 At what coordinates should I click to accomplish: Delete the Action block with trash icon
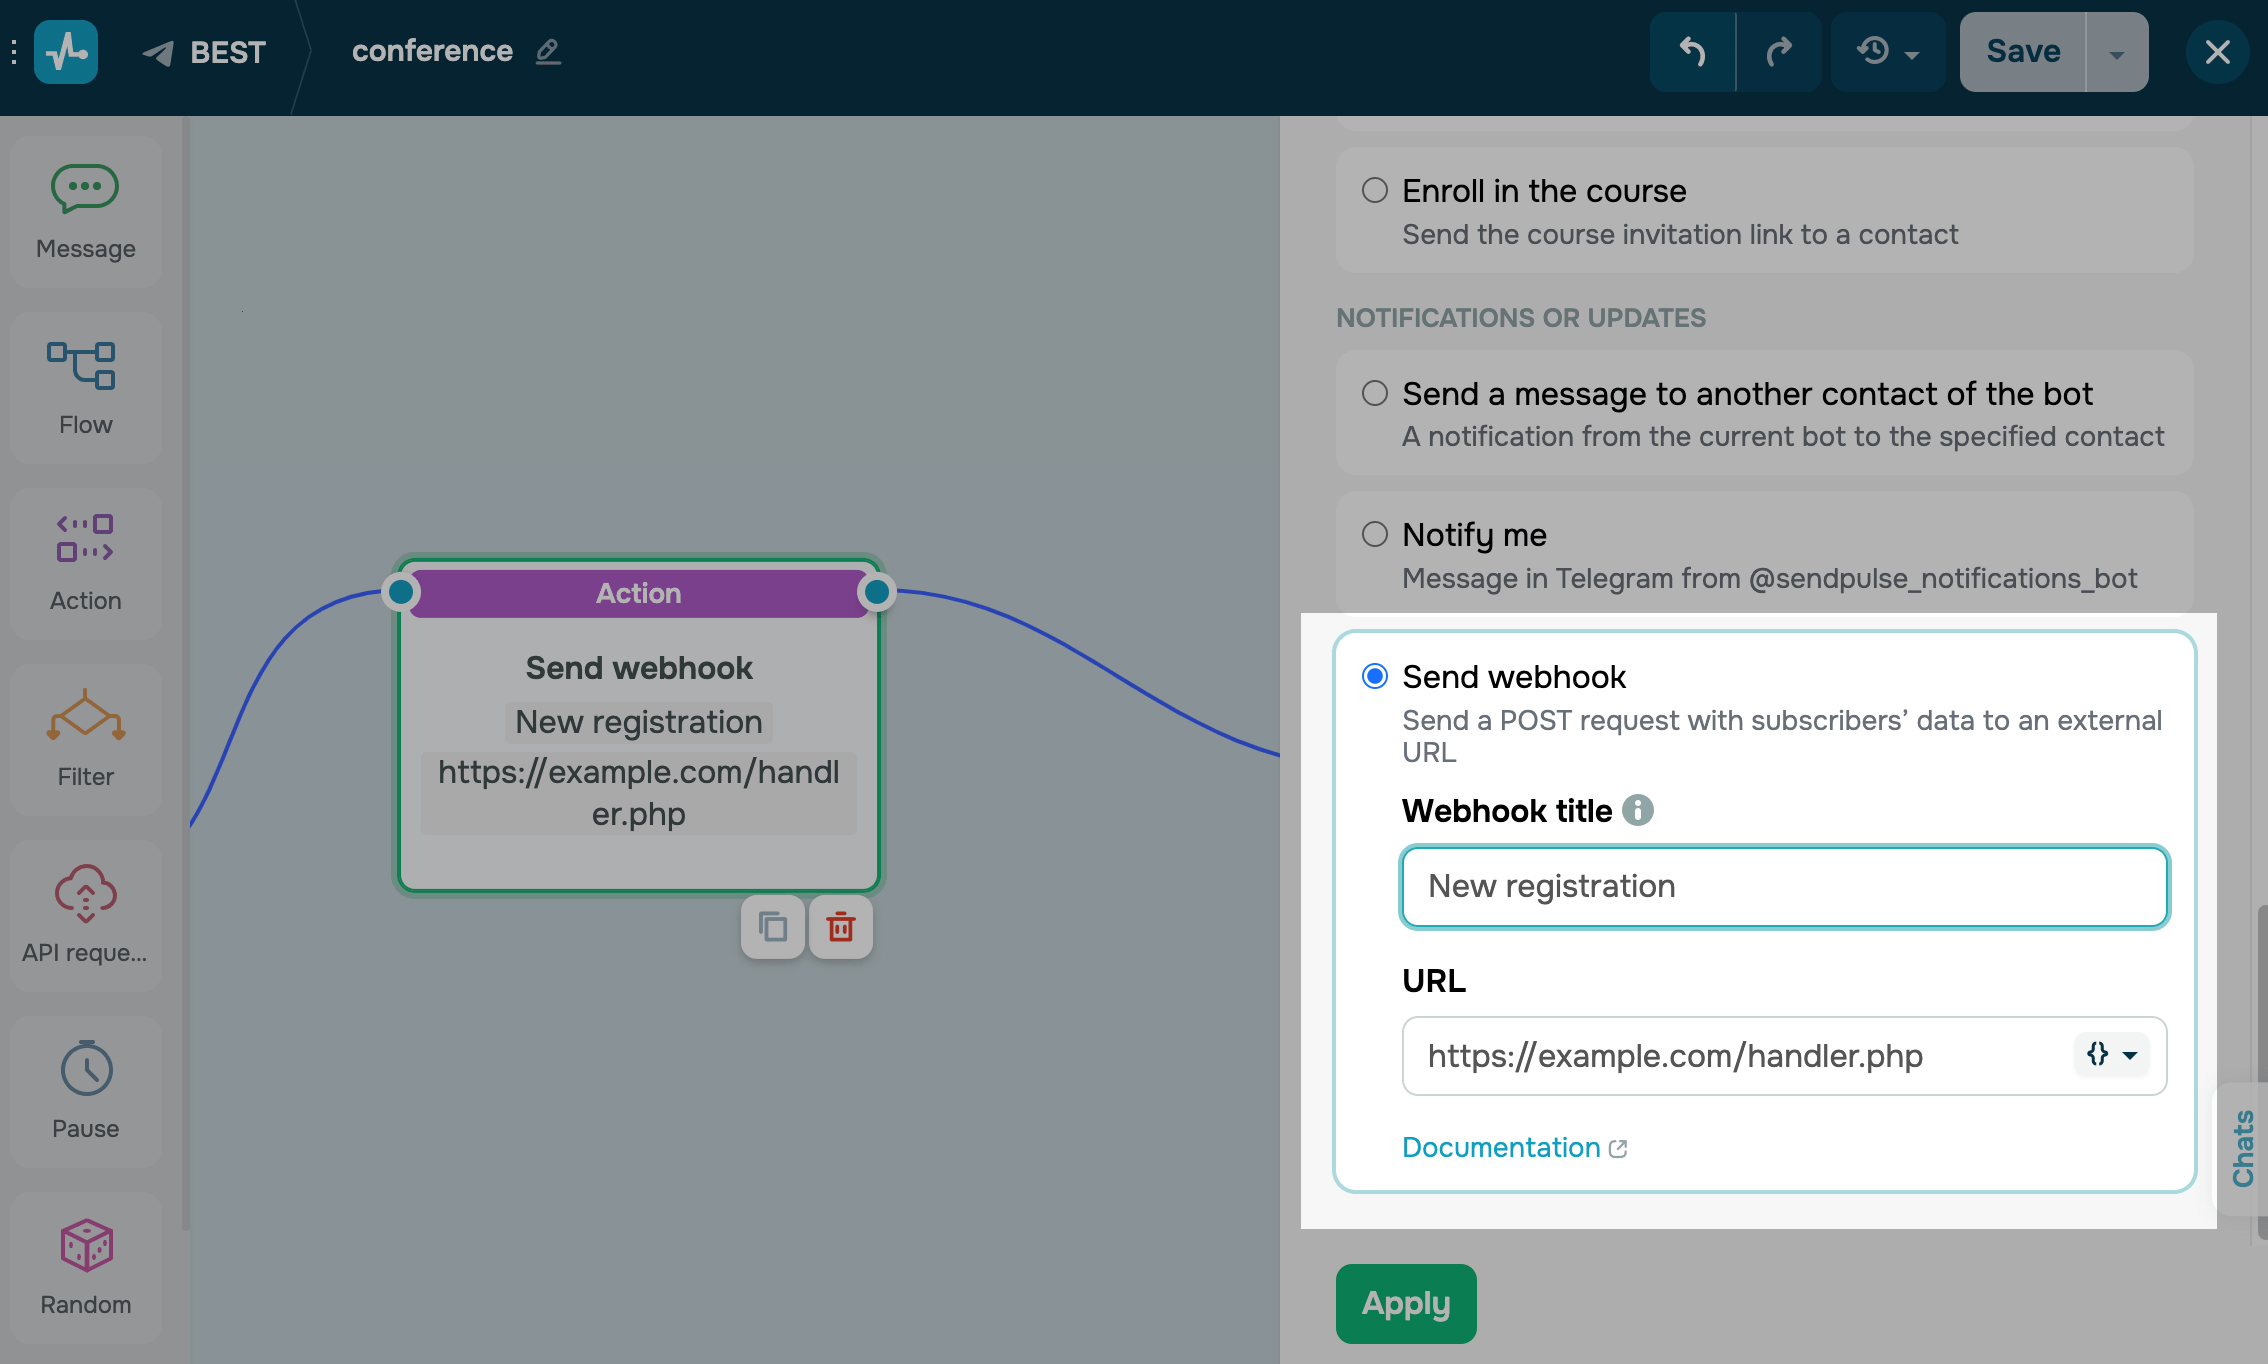point(840,928)
